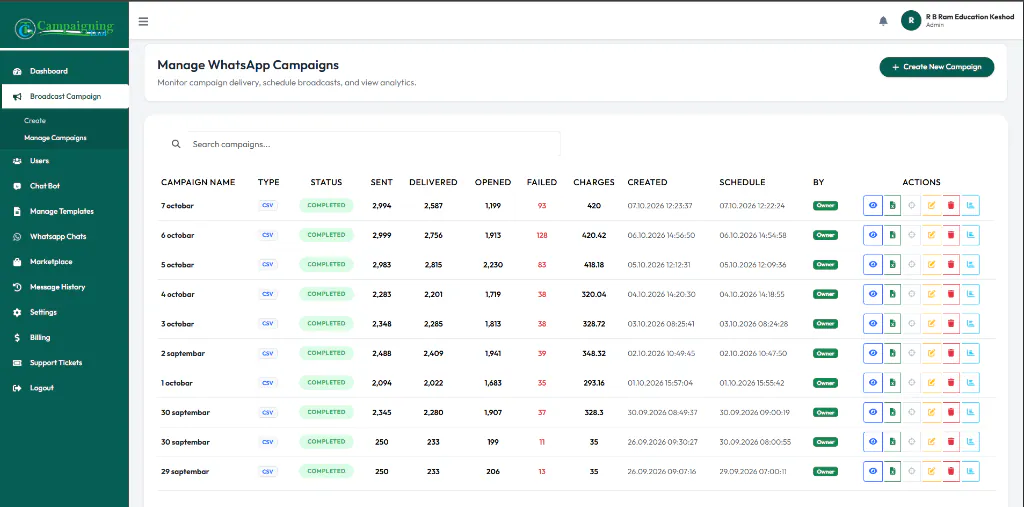Delete the 29 saptembar campaign

click(951, 471)
